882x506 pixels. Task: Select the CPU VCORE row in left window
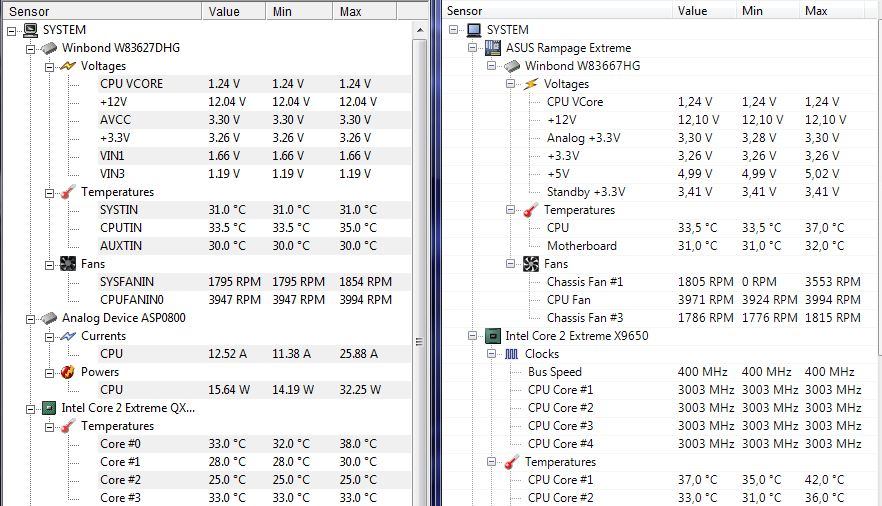253,84
